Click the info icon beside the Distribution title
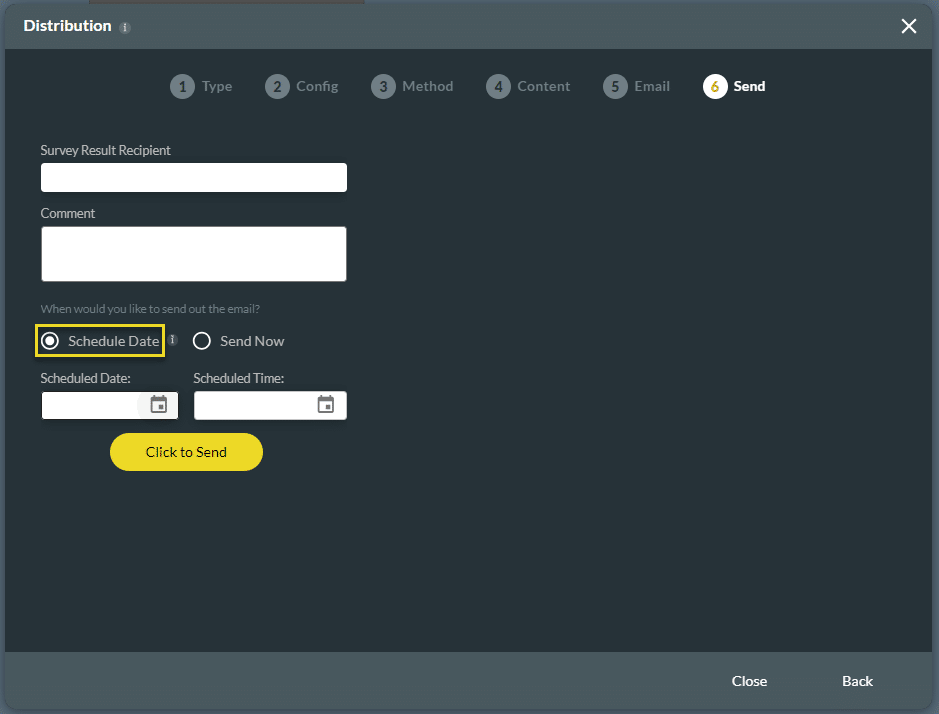This screenshot has height=714, width=939. 124,27
